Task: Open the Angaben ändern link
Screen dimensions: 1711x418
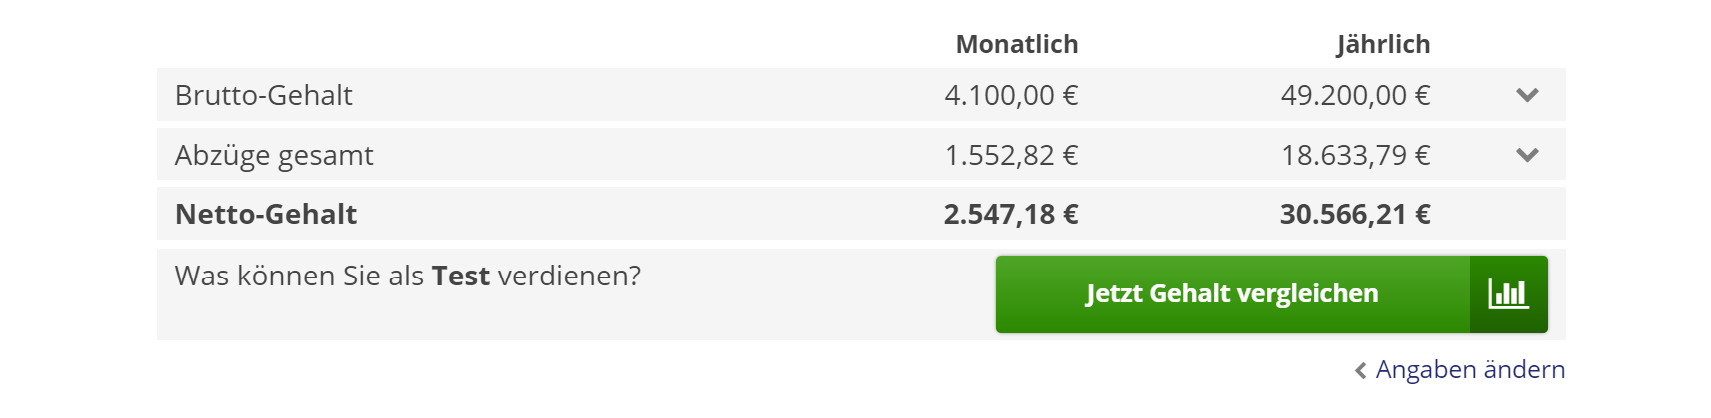Action: (x=1470, y=370)
